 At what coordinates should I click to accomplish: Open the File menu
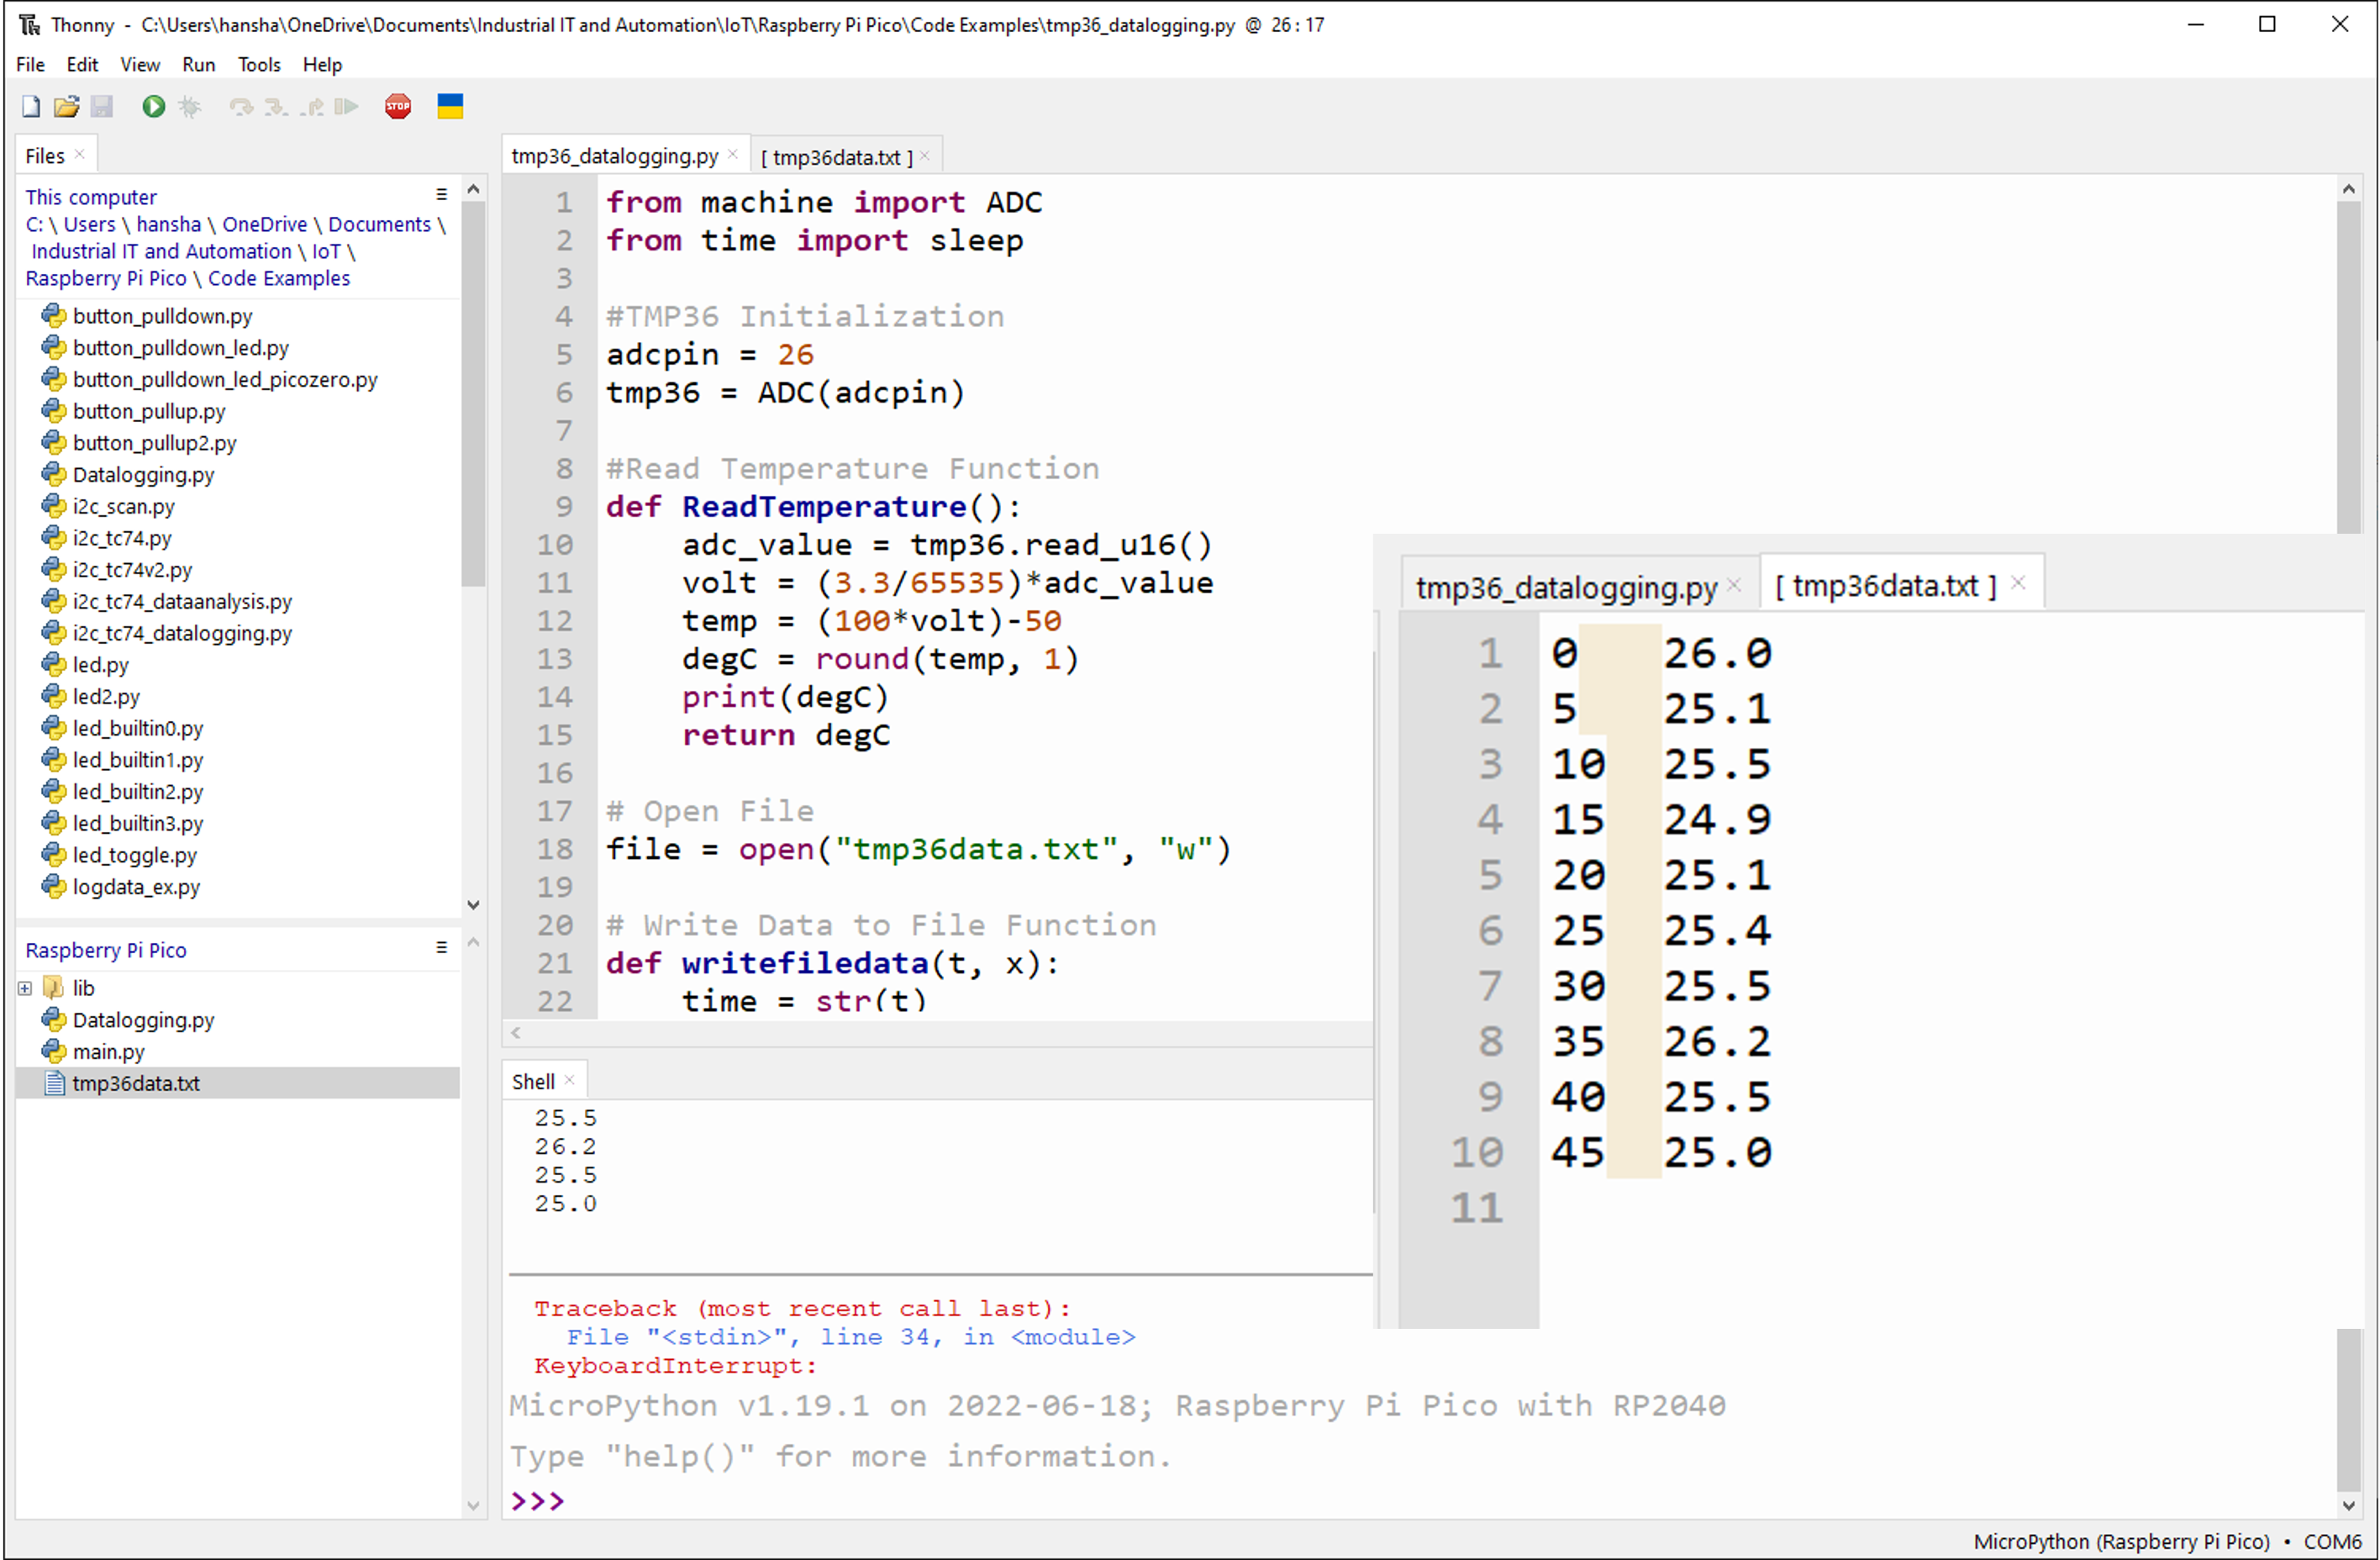pyautogui.click(x=30, y=65)
